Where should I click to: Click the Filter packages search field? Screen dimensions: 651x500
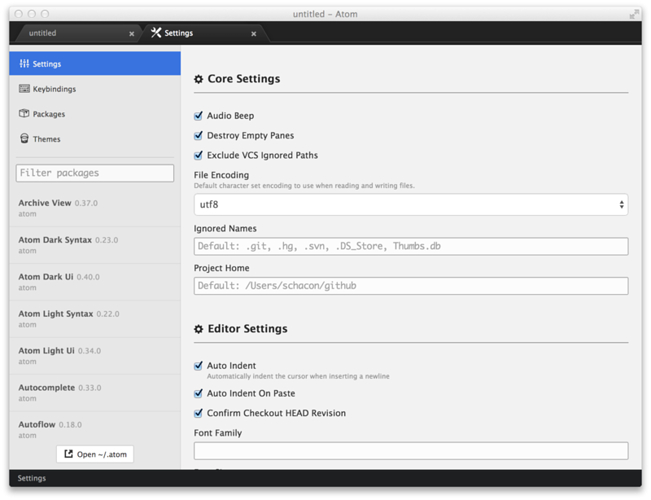[x=95, y=173]
